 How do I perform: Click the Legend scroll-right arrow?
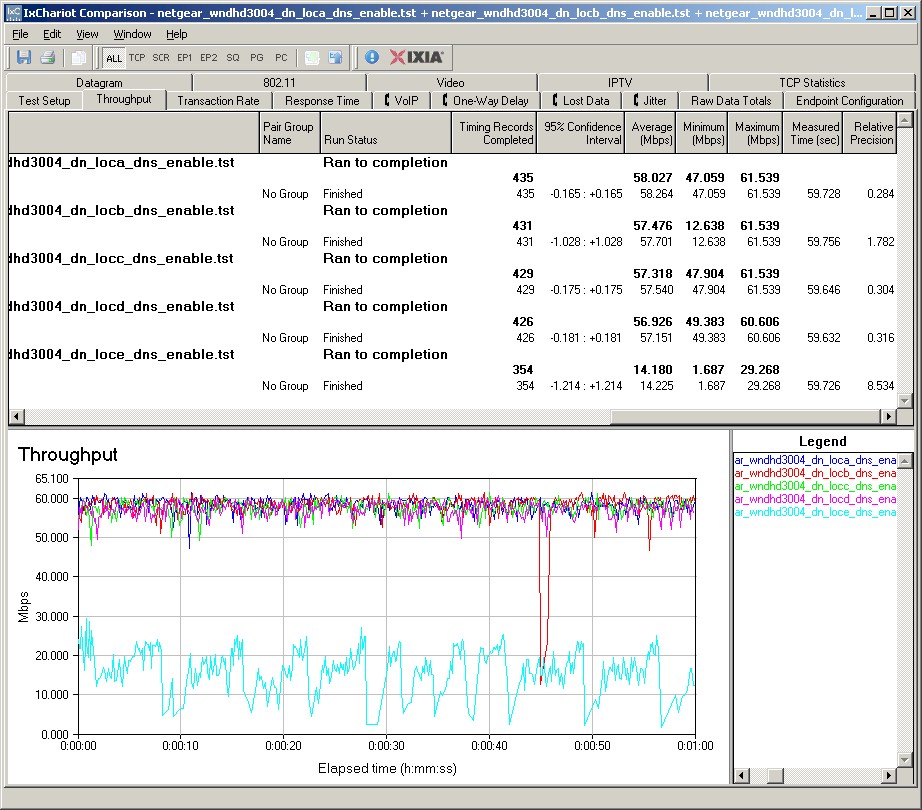890,776
